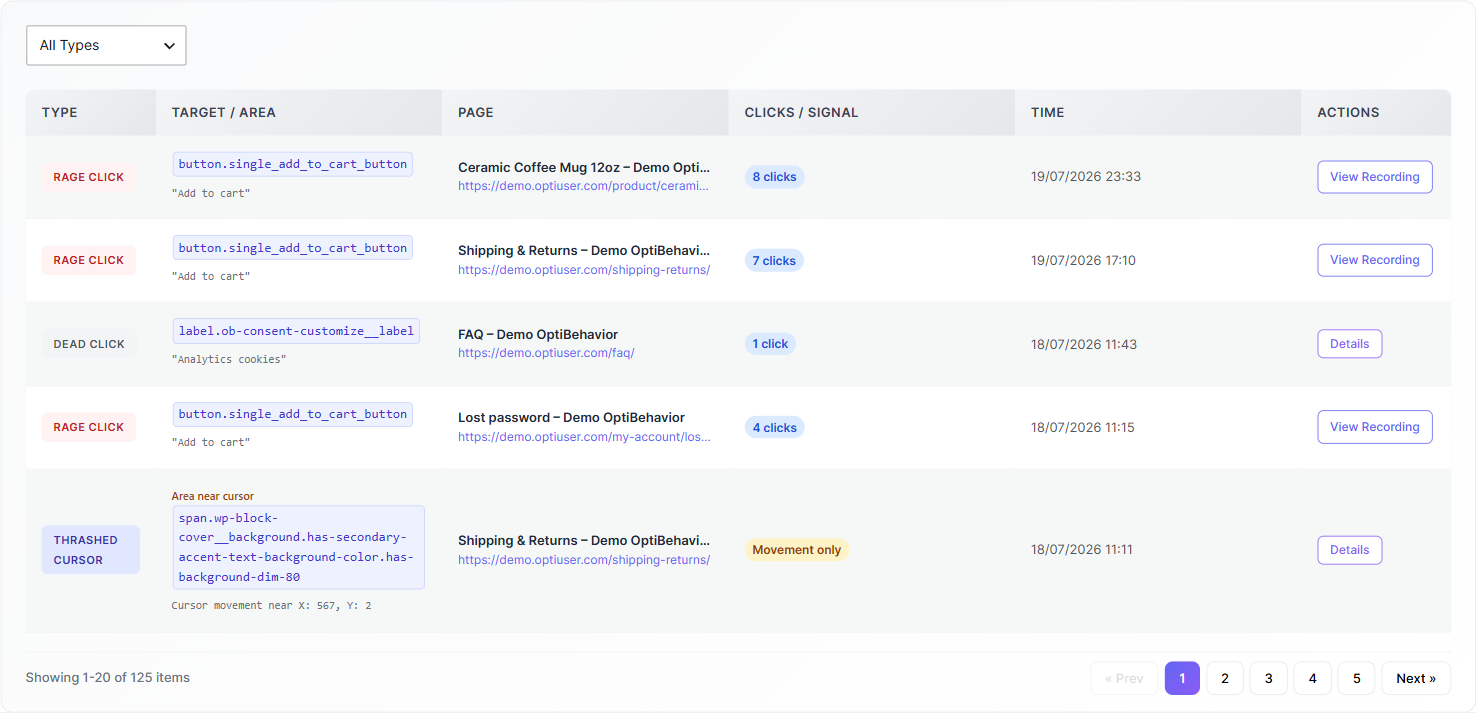Open the my-account/los... URL link
Screen dimensions: 1476x713
(x=584, y=437)
